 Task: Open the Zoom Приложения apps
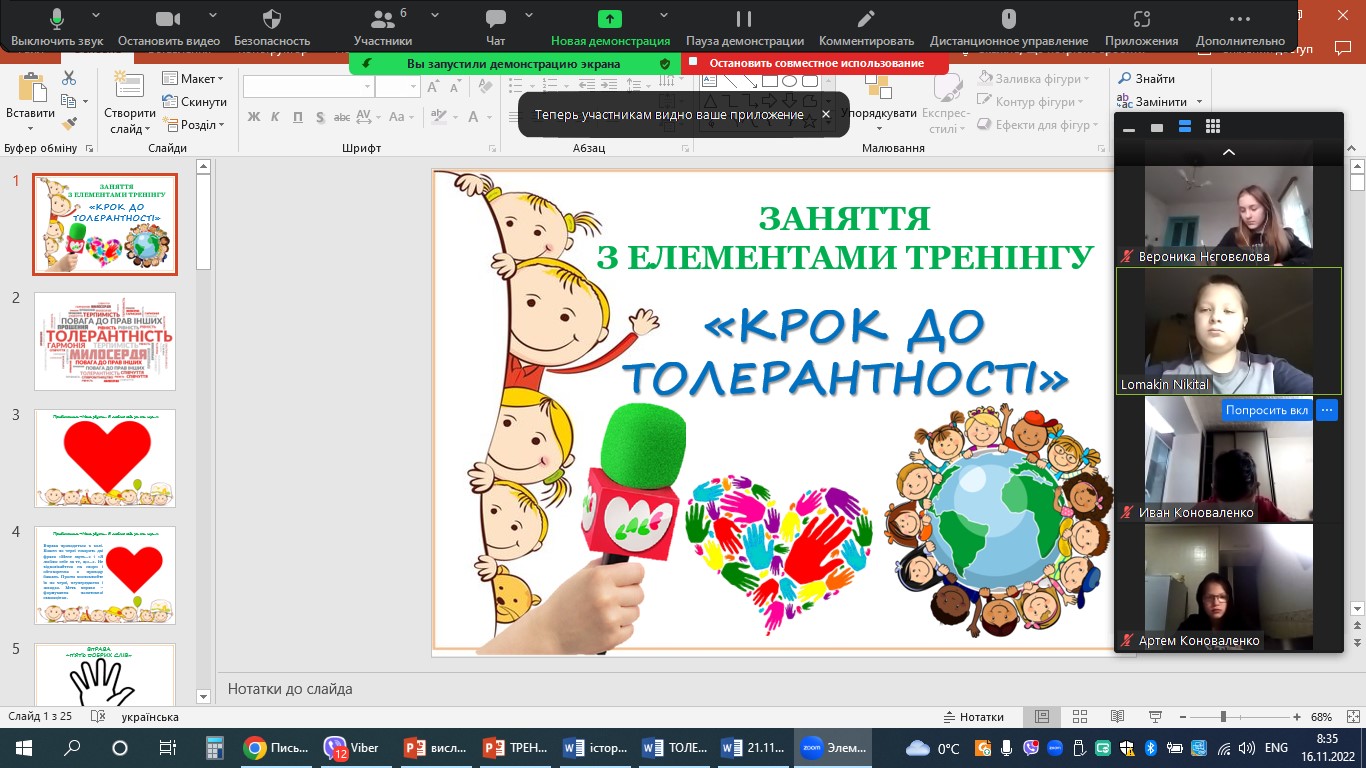[x=1141, y=27]
